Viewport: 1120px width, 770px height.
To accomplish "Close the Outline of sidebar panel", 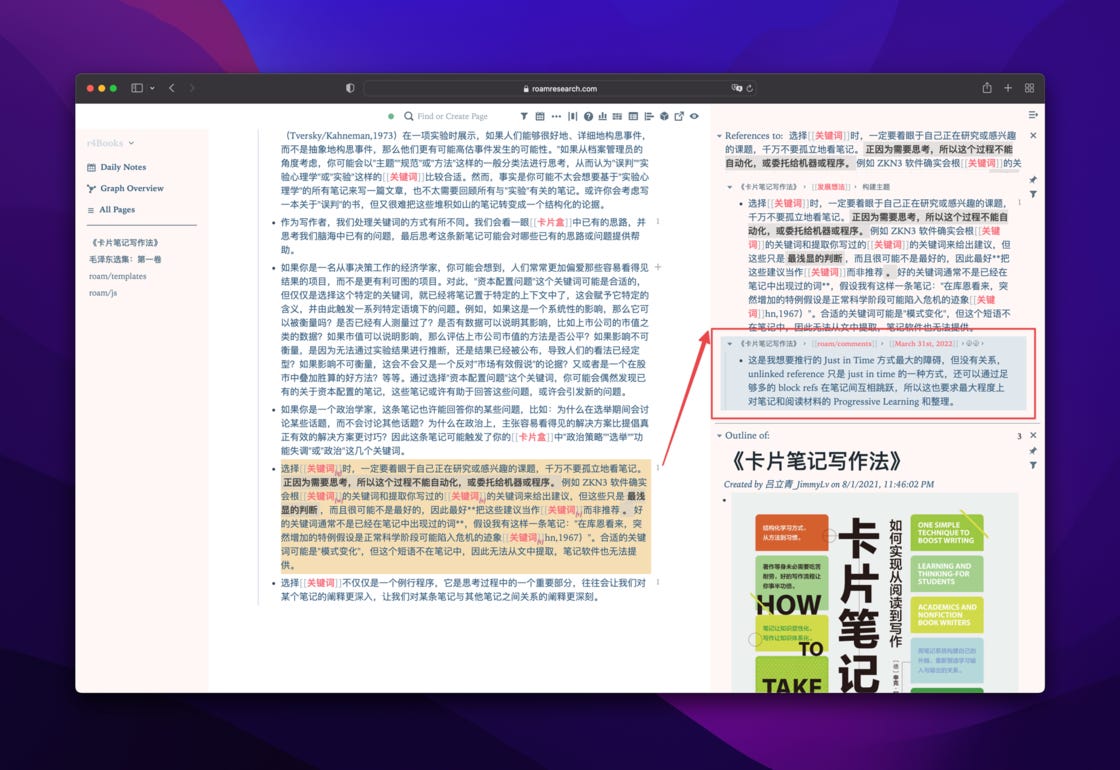I will [1033, 435].
